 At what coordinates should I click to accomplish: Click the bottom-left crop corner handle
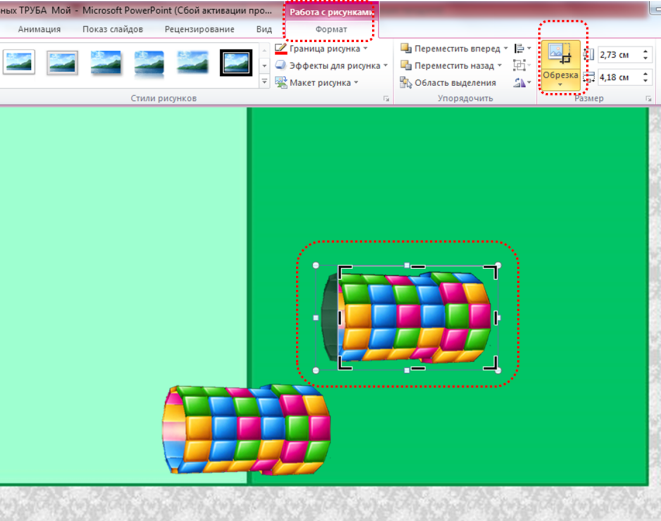[344, 365]
